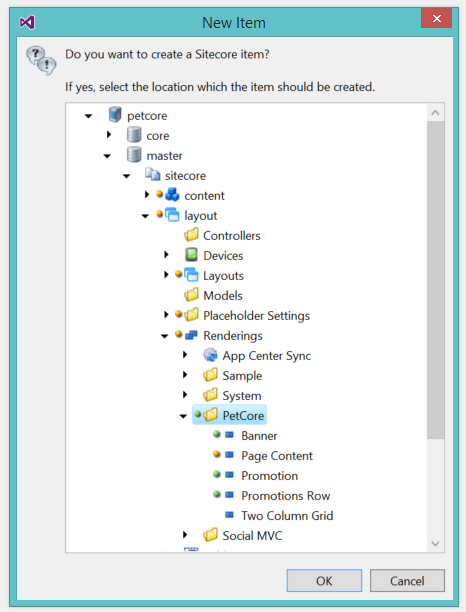Click the question speech bubbles icon
Viewport: 466px width, 612px height.
tap(41, 60)
